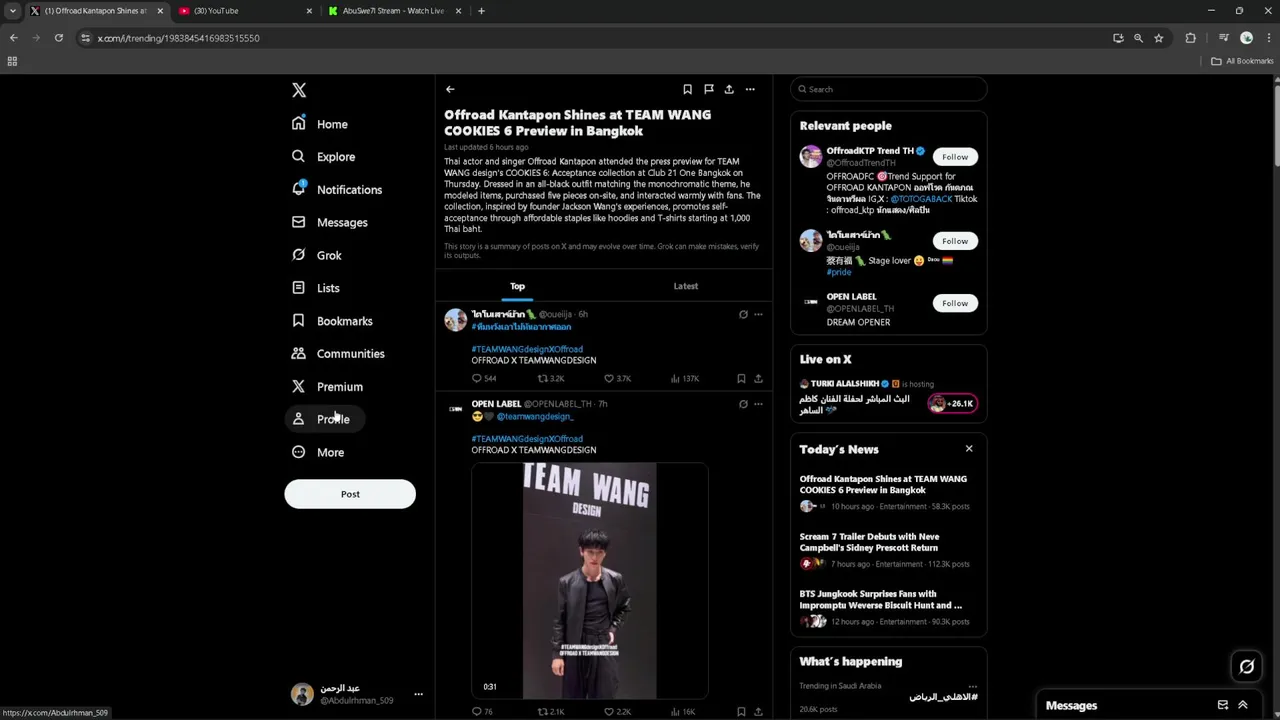Image resolution: width=1280 pixels, height=720 pixels.
Task: Open browser extensions puzzle icon
Action: [1190, 38]
